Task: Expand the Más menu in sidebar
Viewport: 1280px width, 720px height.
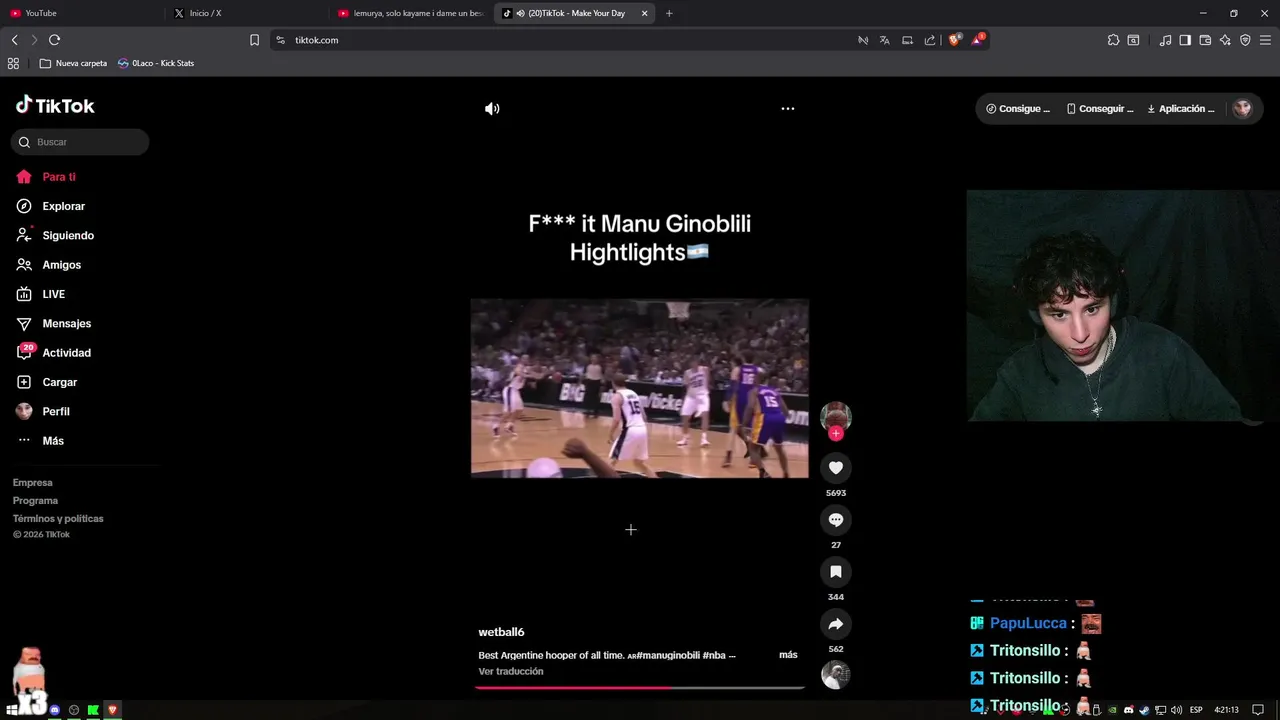Action: [41, 441]
